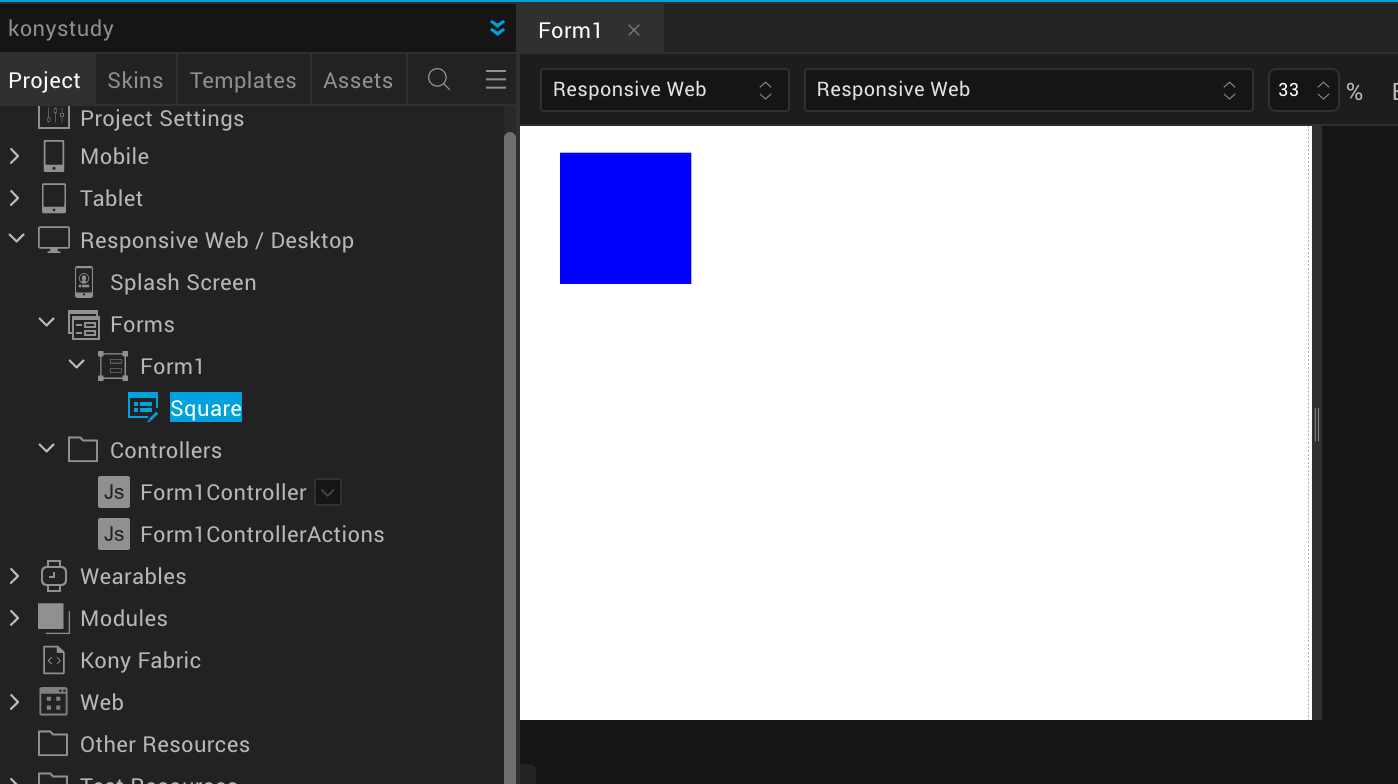
Task: Click the Js icon next to Form1Controller
Action: pos(114,492)
